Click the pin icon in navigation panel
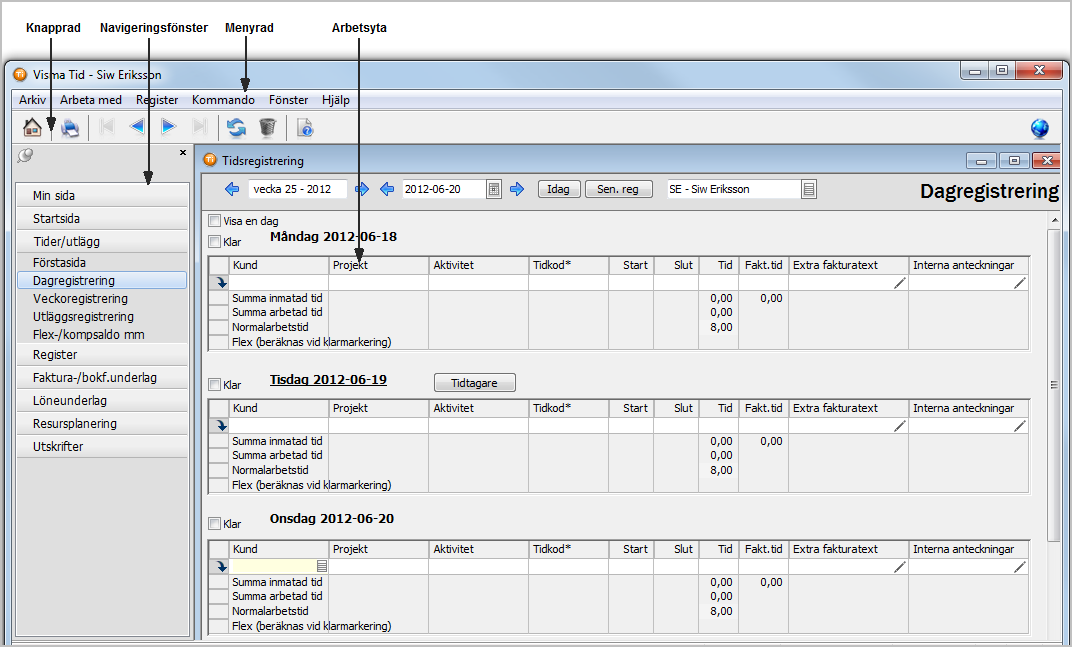1072x647 pixels. pos(26,154)
